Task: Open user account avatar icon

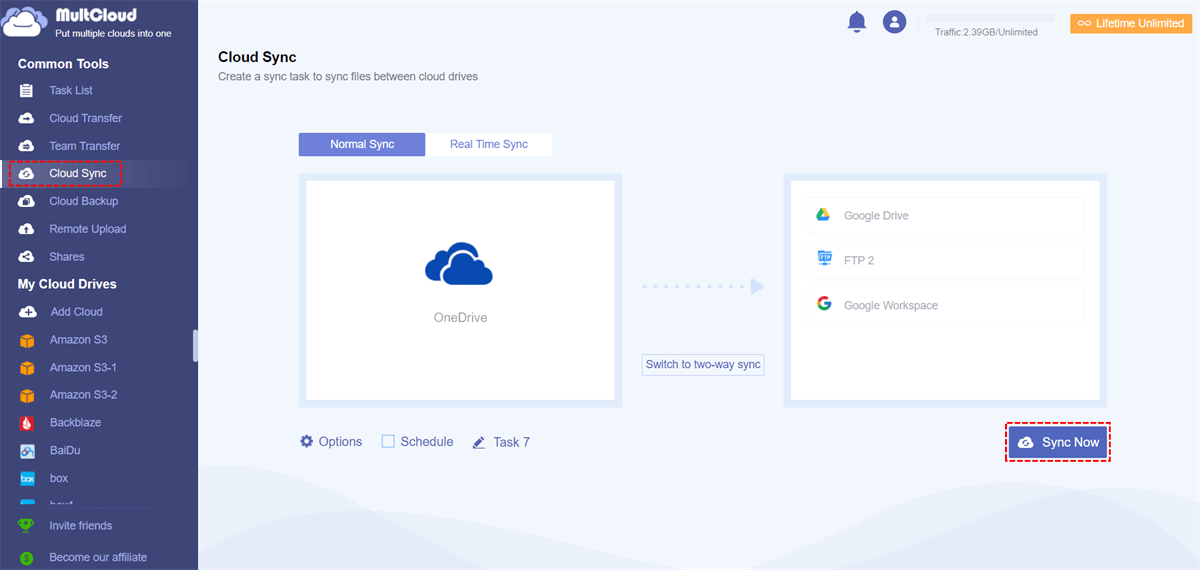Action: pos(894,22)
